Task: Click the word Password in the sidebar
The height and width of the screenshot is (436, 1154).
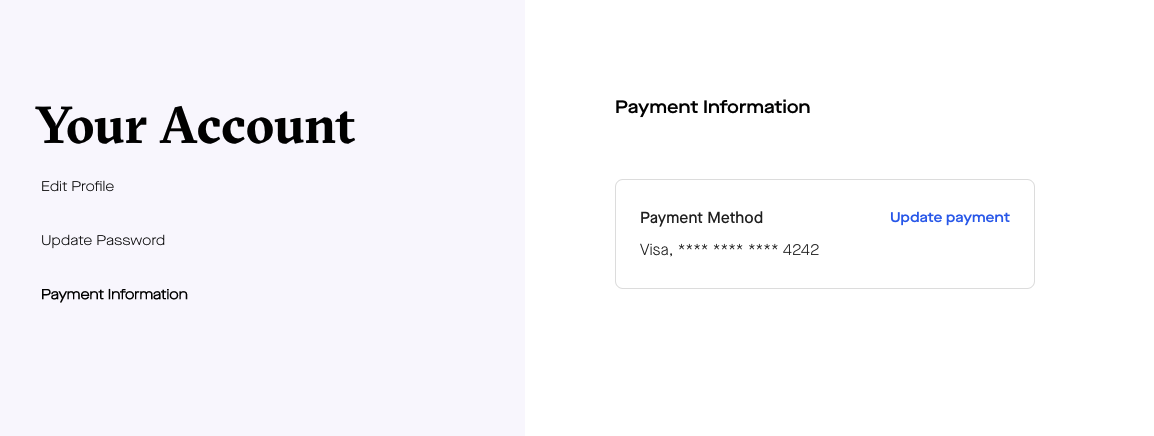Action: tap(131, 240)
